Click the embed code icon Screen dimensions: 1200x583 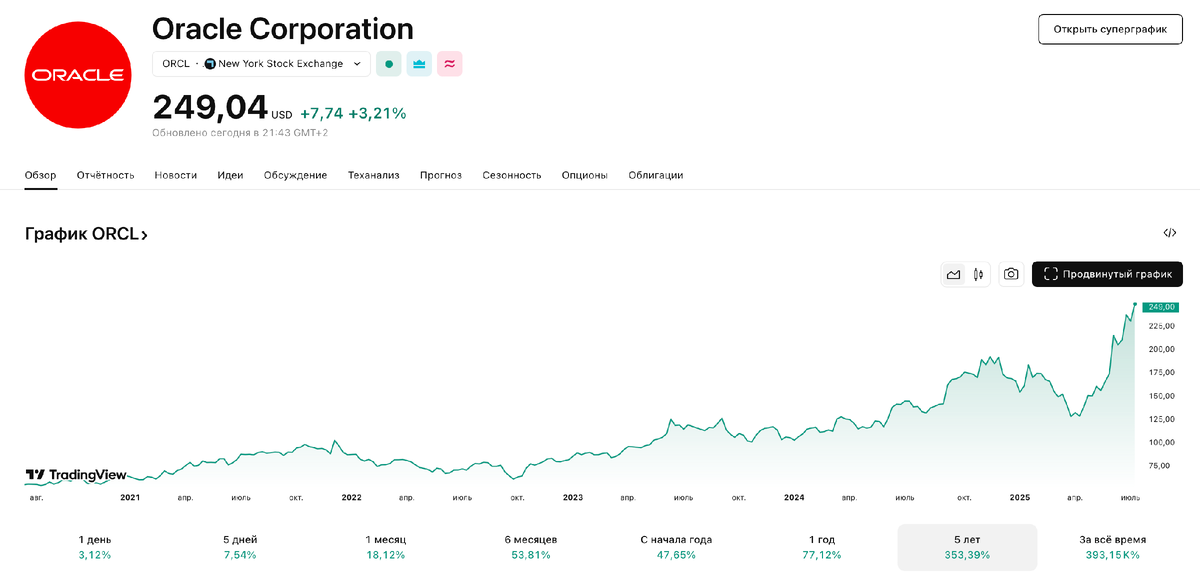tap(1170, 233)
